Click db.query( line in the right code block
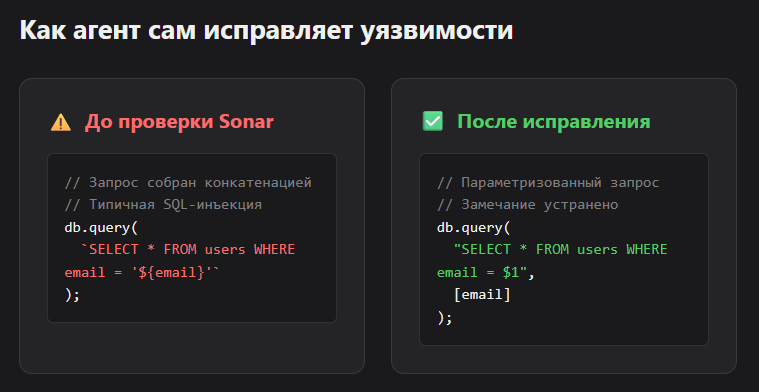The height and width of the screenshot is (392, 759). (x=474, y=227)
